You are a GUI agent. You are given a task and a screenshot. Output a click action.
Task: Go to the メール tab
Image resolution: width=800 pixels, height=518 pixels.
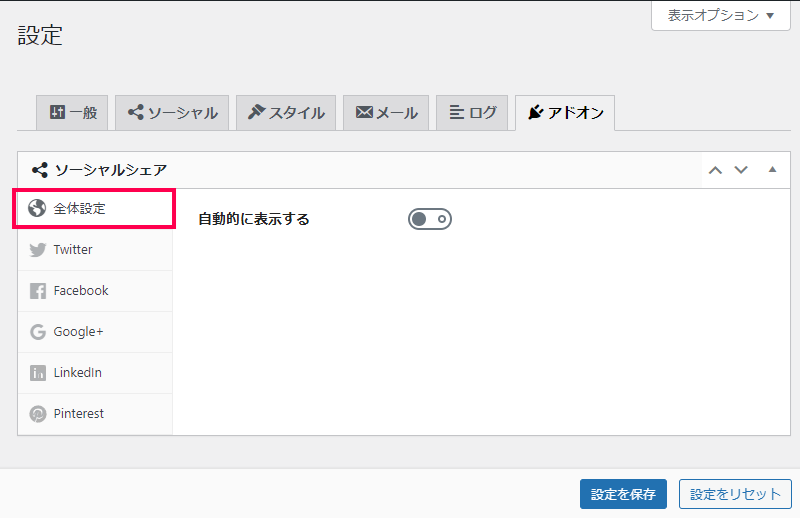click(386, 113)
